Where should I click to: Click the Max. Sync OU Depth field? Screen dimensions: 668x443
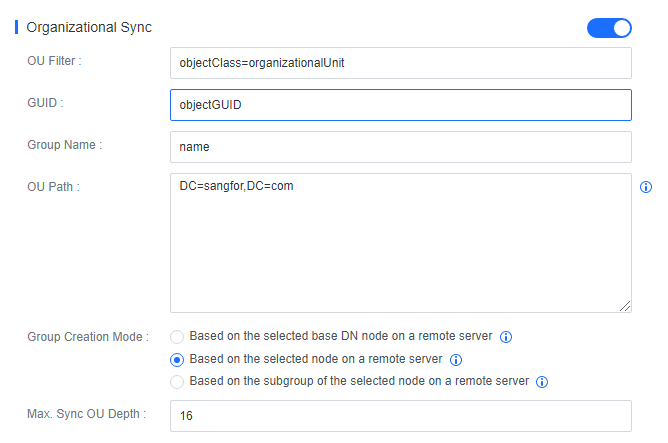tap(400, 415)
